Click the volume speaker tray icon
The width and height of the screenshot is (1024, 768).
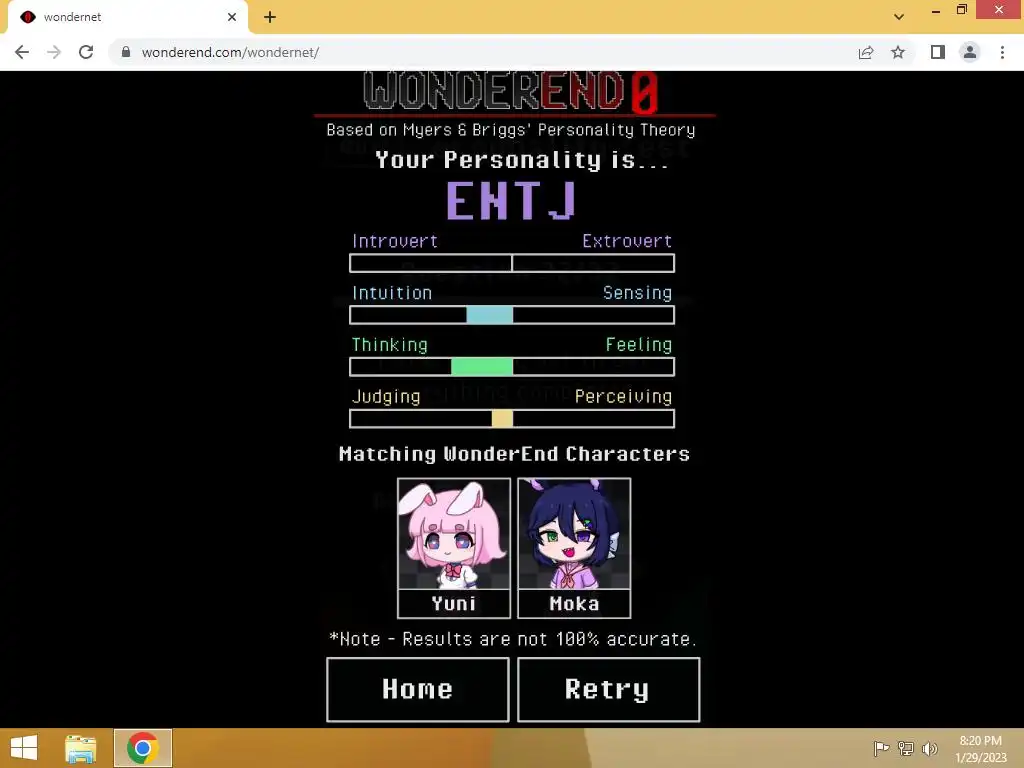pos(930,748)
